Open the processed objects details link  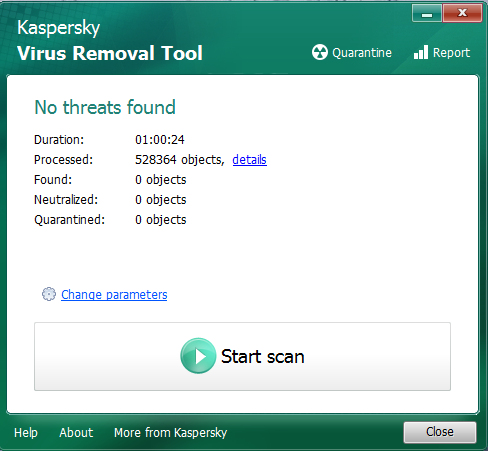pyautogui.click(x=249, y=160)
